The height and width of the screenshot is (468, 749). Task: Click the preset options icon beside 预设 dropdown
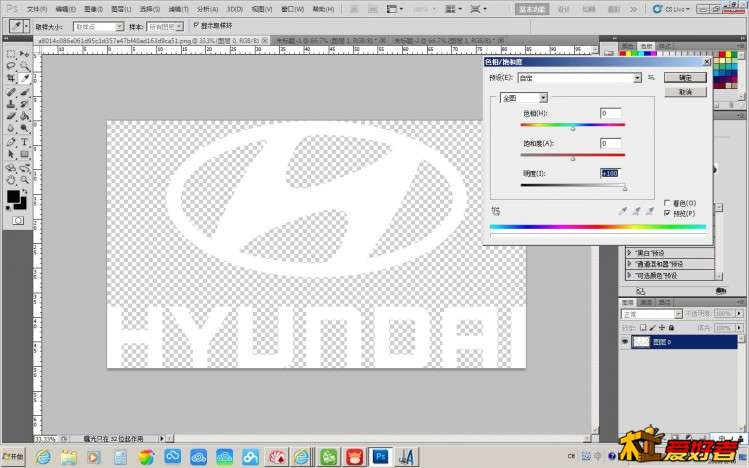[x=651, y=77]
